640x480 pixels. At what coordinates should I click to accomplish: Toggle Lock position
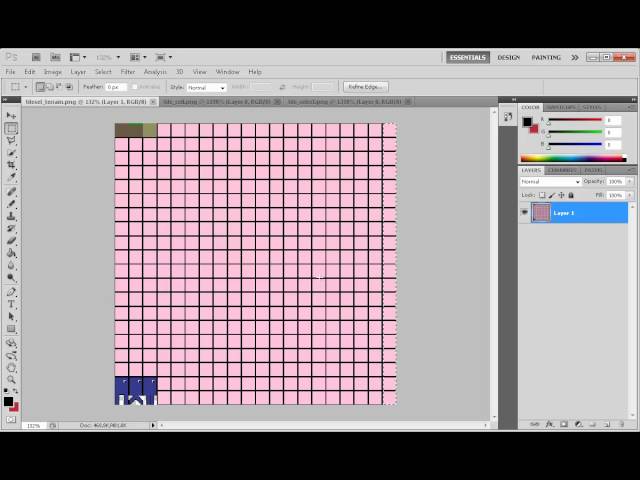(x=561, y=195)
